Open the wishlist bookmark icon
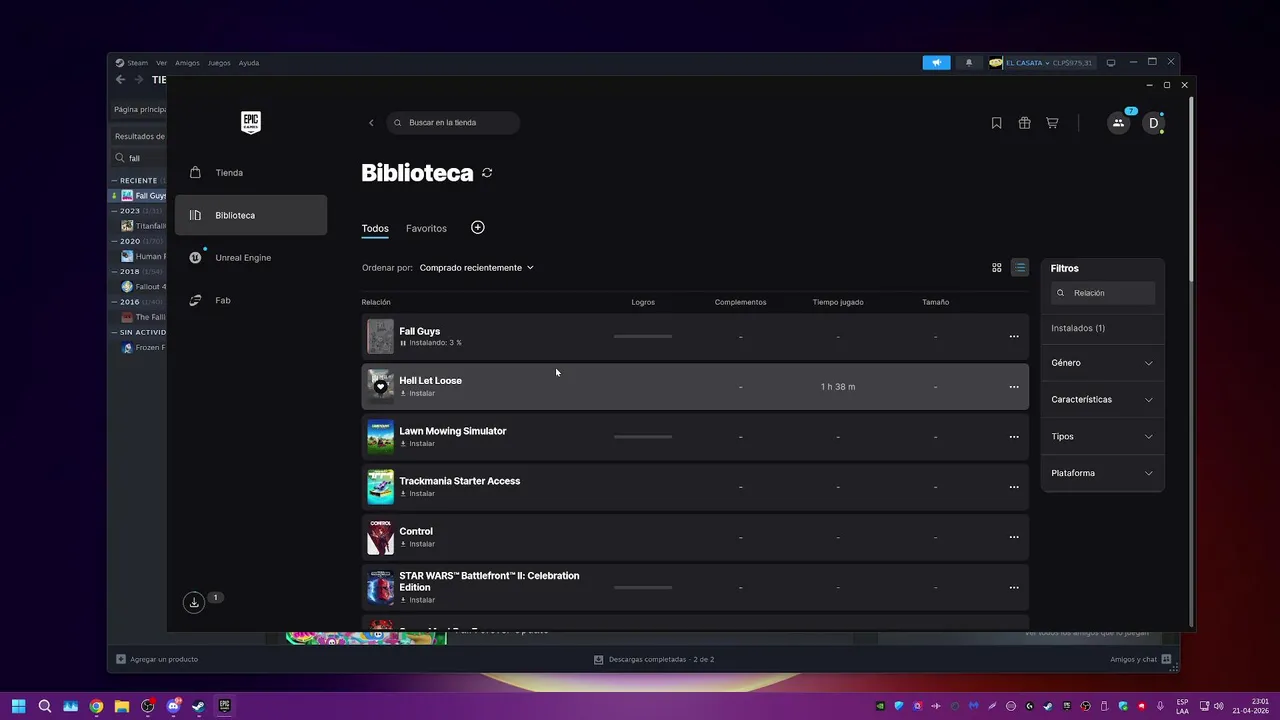Image resolution: width=1280 pixels, height=720 pixels. point(996,123)
